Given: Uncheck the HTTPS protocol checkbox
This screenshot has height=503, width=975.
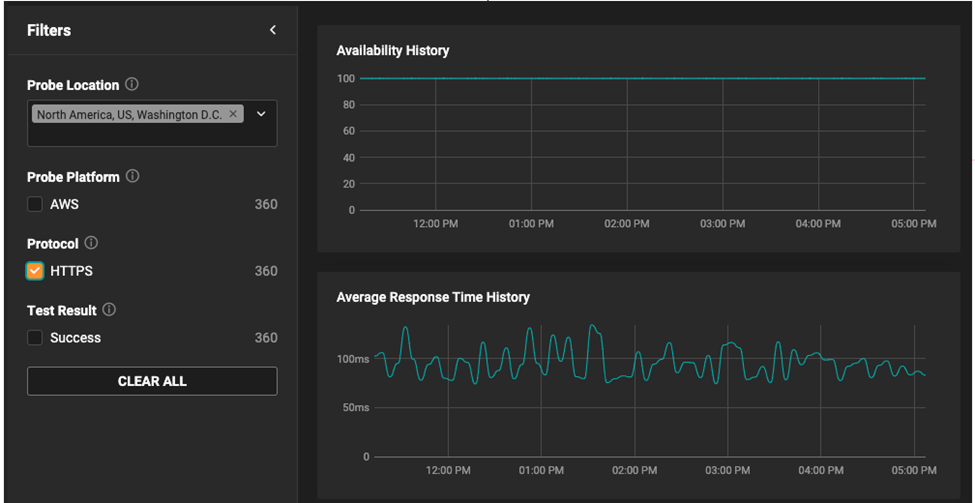Looking at the screenshot, I should [x=35, y=270].
